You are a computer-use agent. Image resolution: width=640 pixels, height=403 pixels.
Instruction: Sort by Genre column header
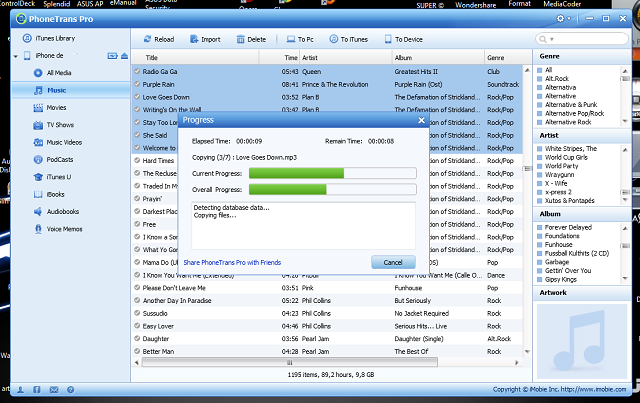tap(507, 58)
